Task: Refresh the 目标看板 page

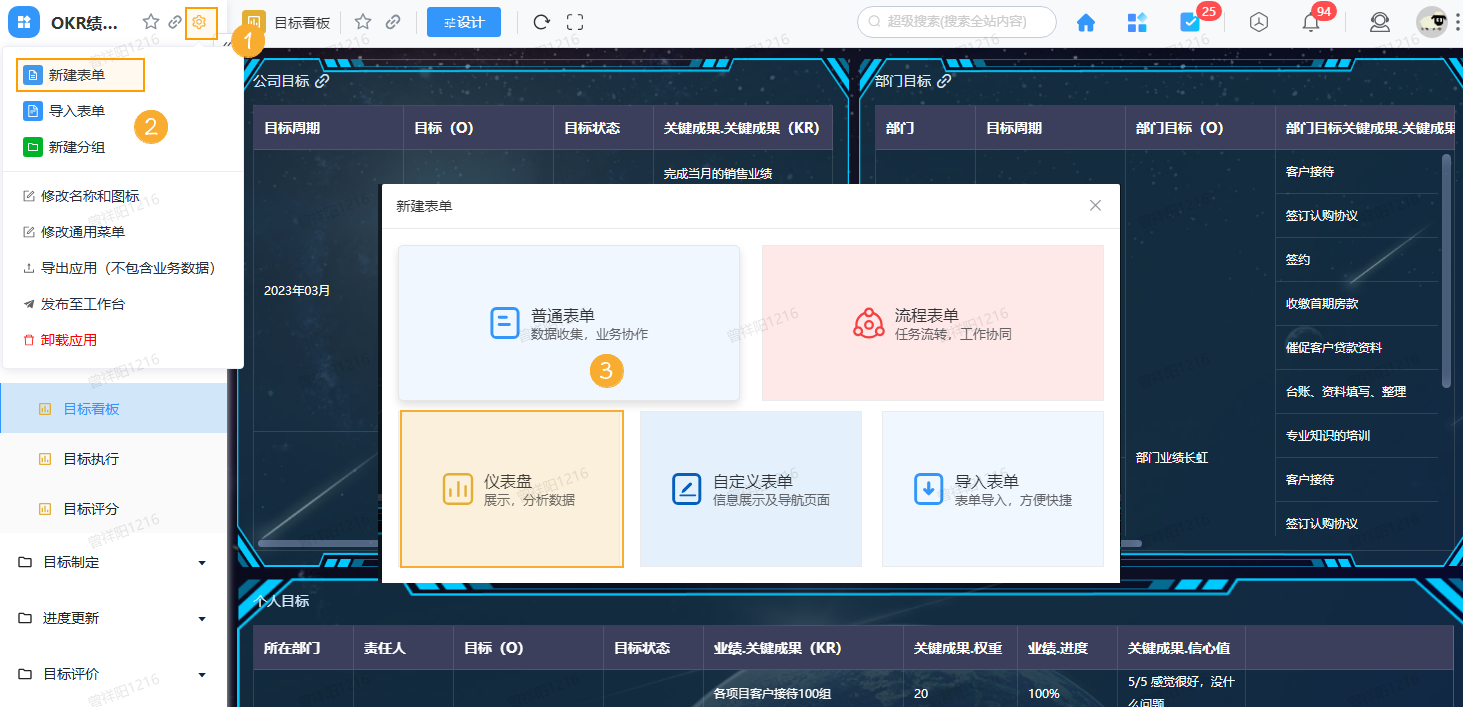Action: [541, 20]
